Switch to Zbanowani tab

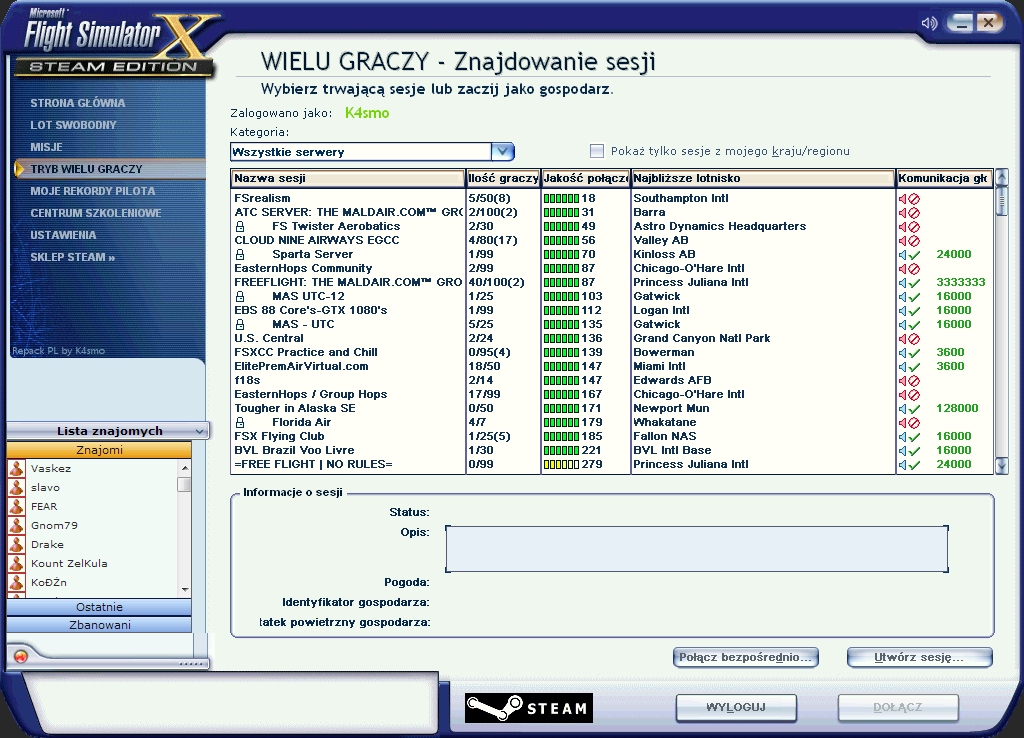(99, 625)
